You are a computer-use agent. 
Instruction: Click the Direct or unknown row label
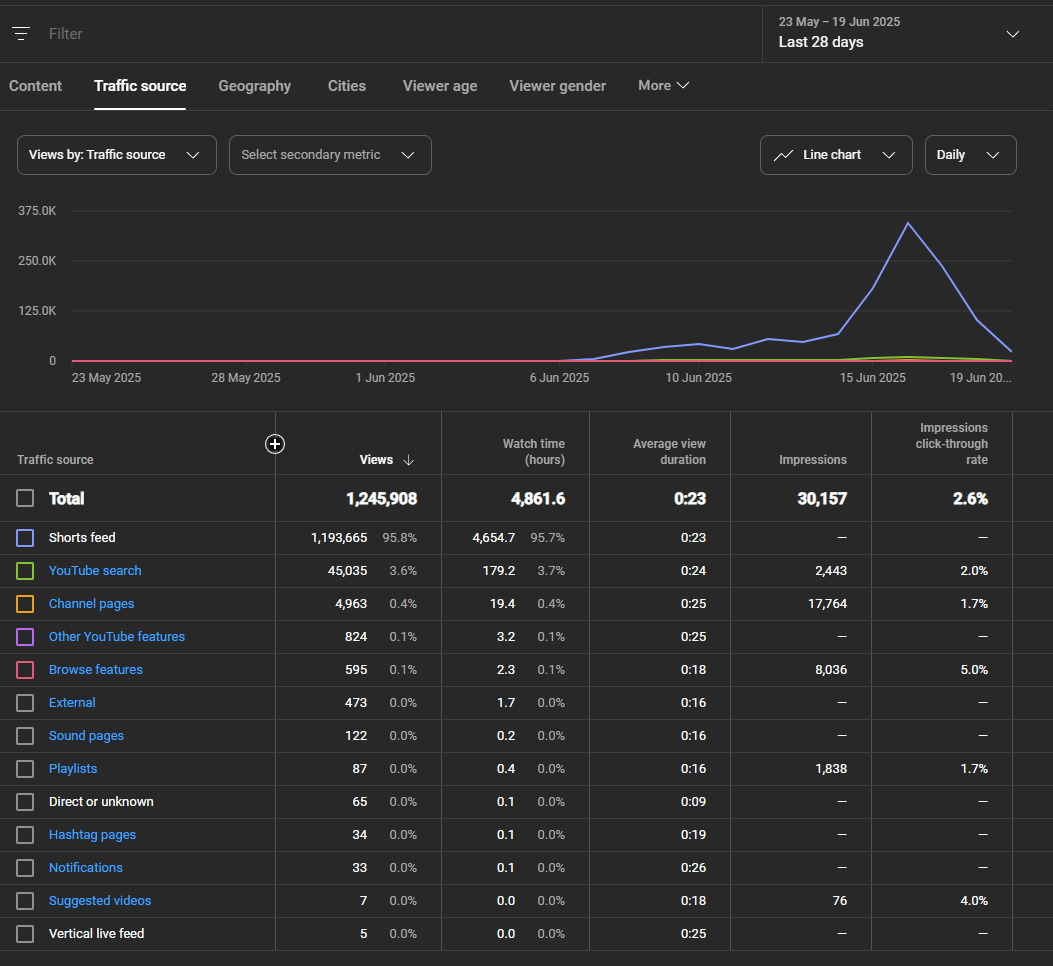coord(101,802)
